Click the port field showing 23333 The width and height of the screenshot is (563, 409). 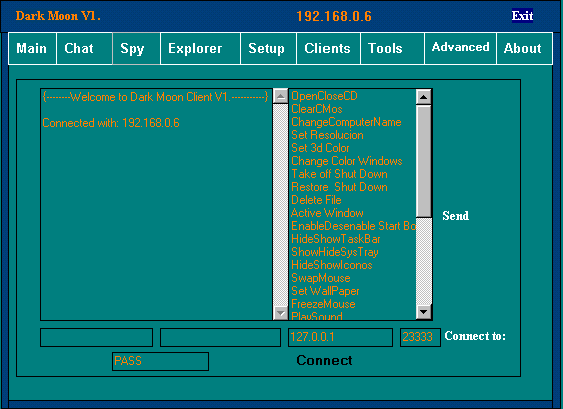[420, 337]
